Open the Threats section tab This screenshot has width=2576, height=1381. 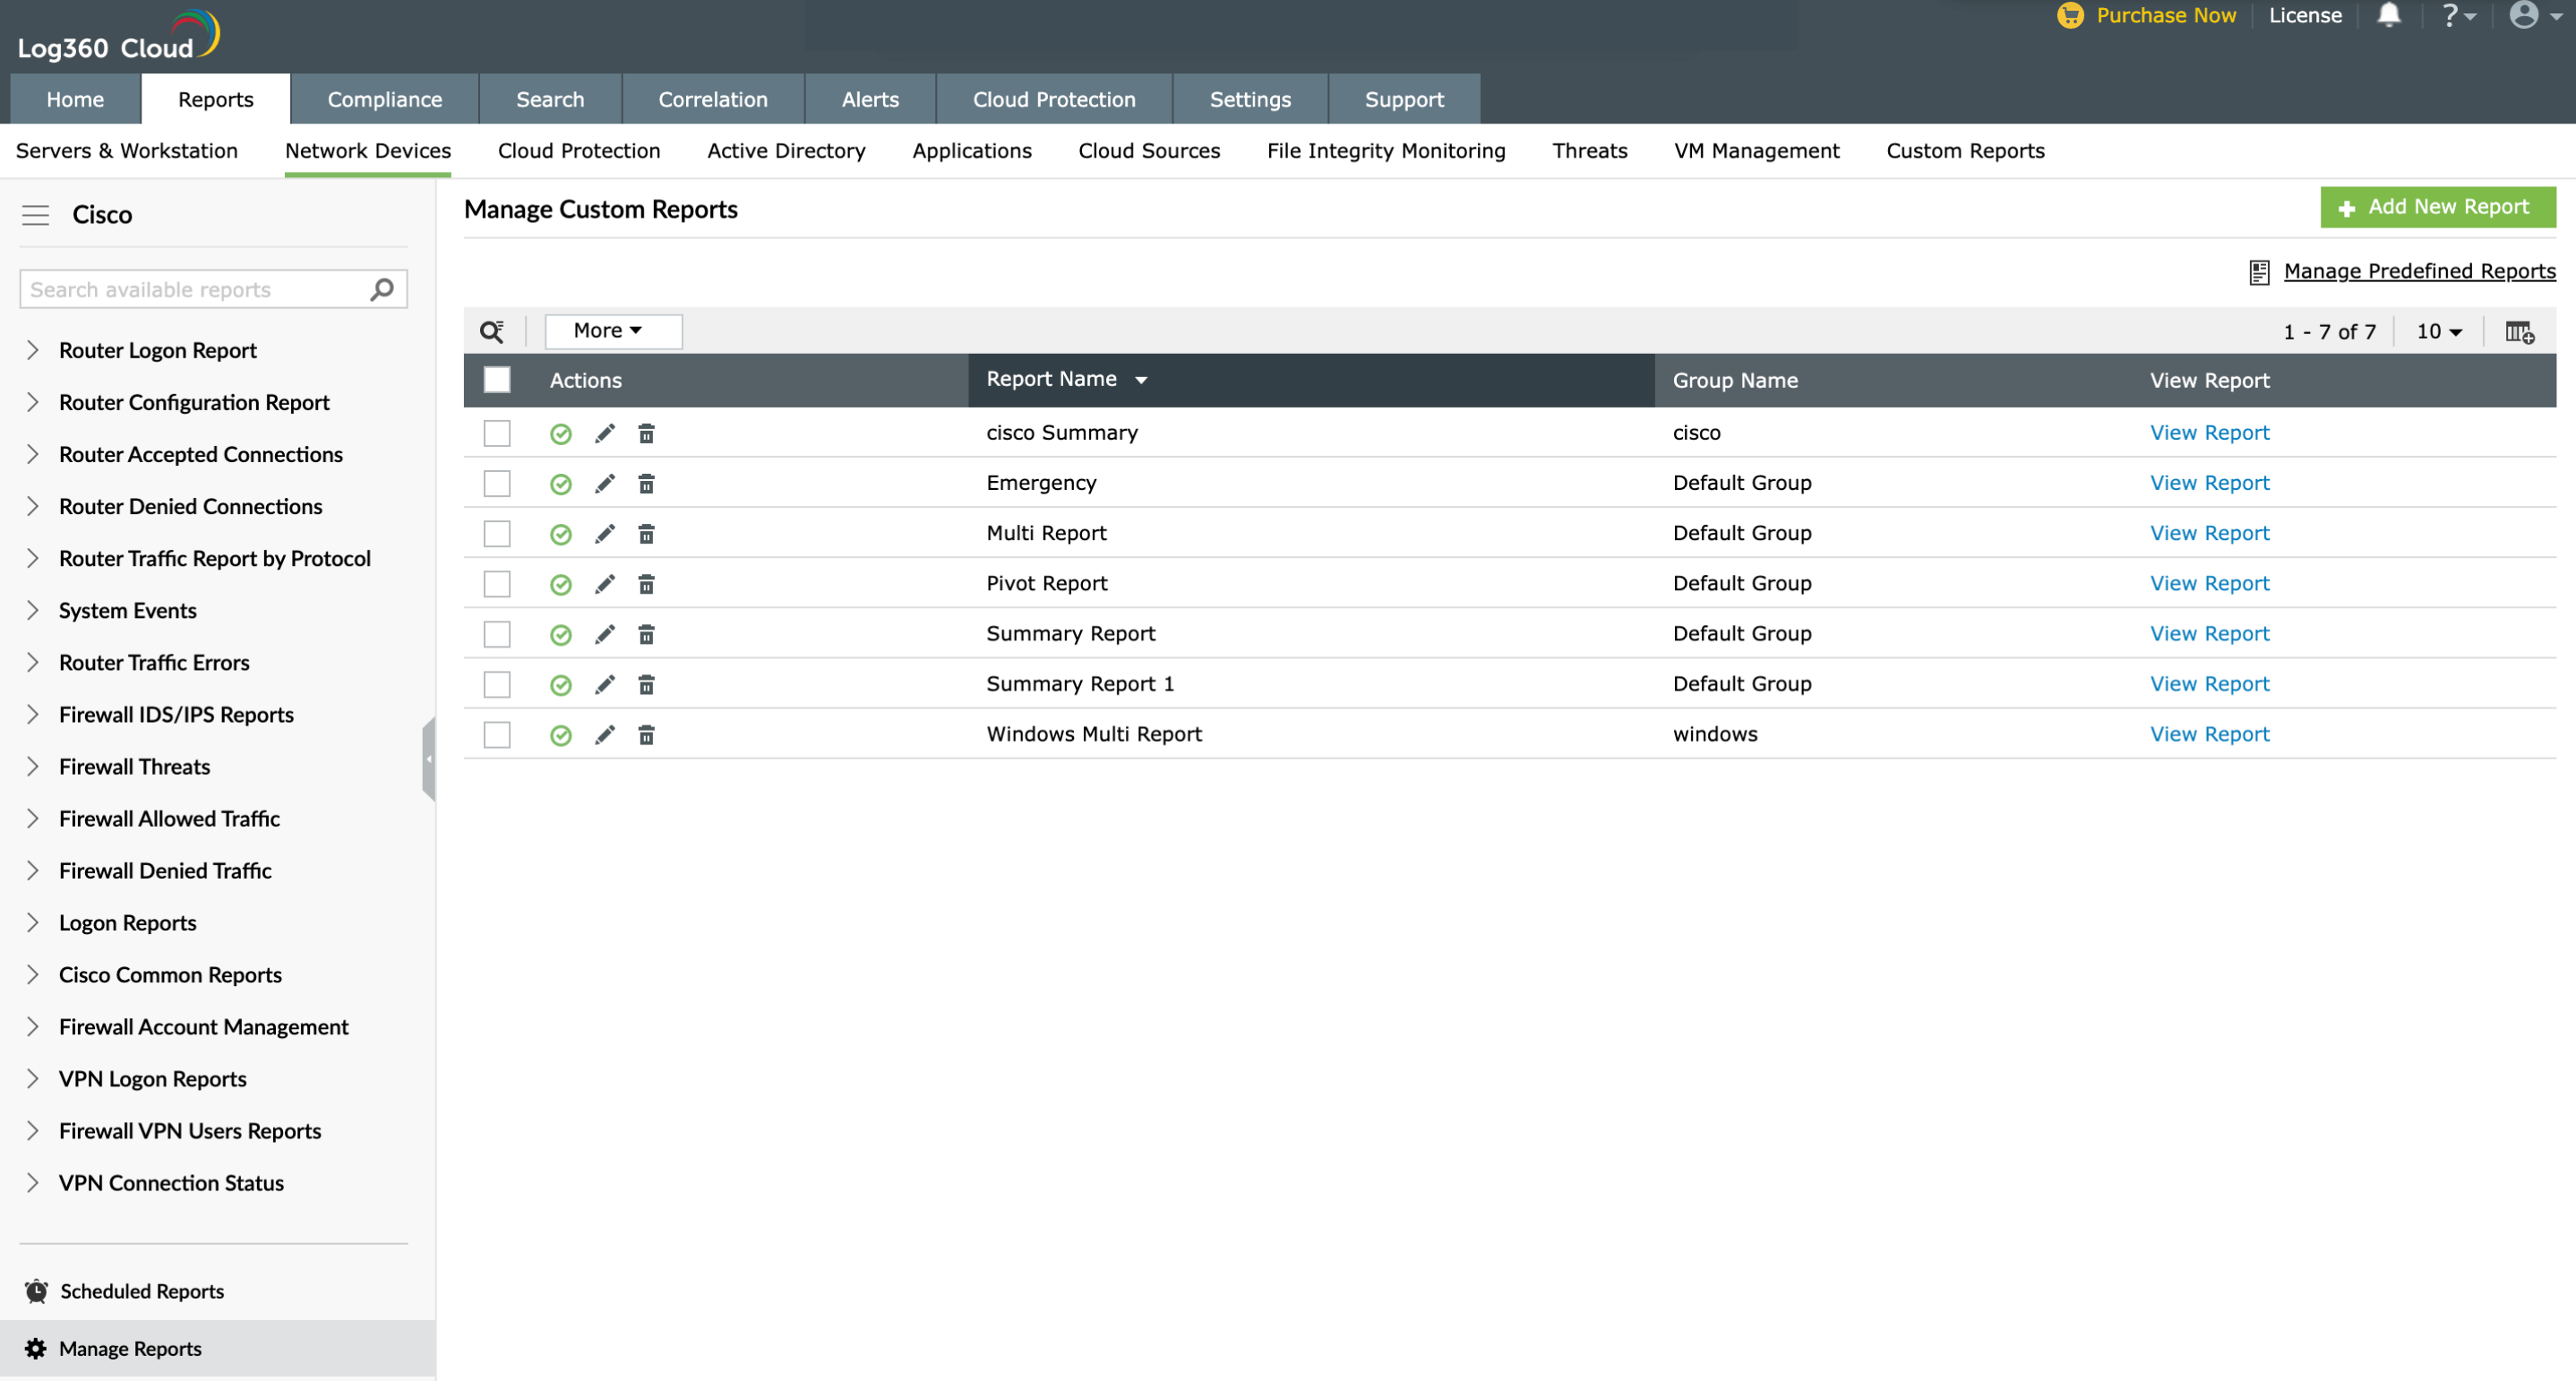click(1589, 151)
